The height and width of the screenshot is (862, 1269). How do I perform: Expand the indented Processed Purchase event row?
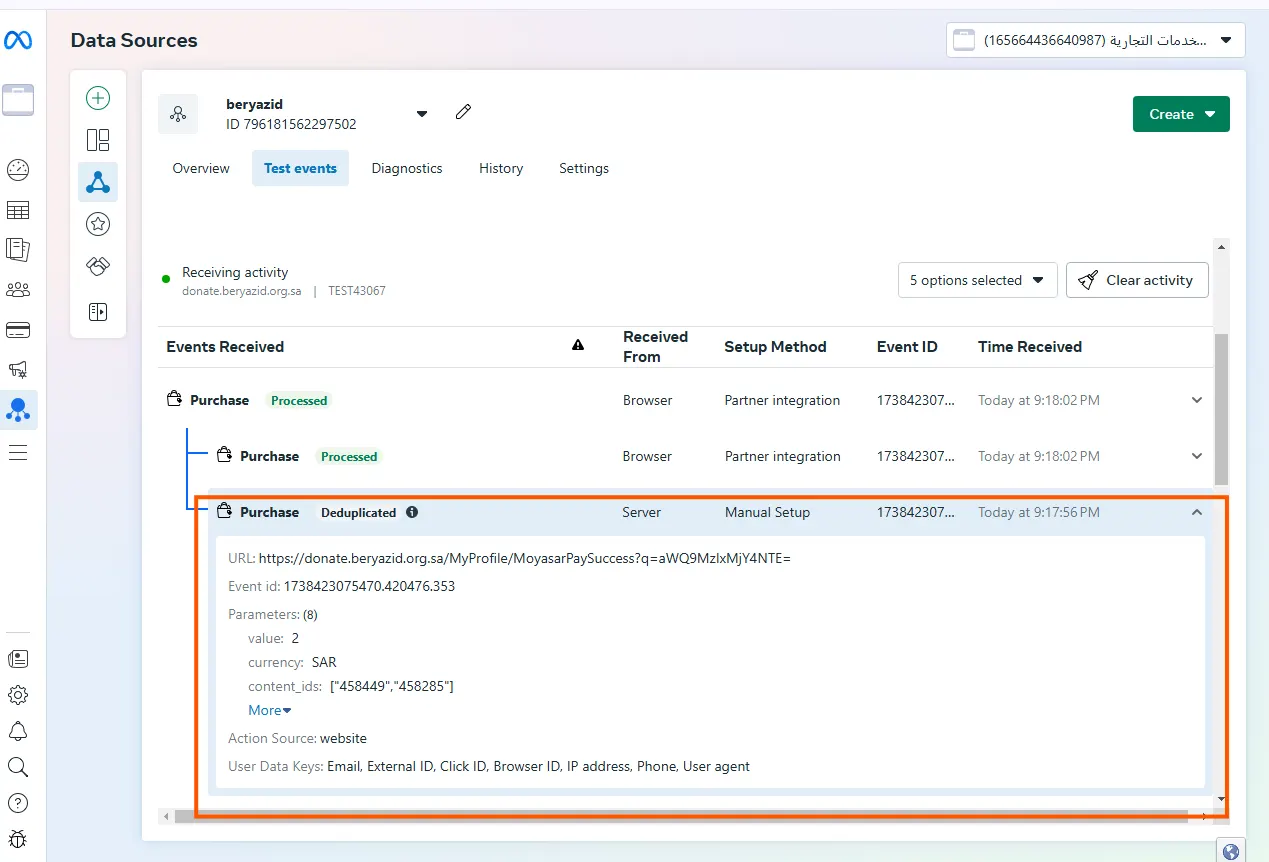pyautogui.click(x=1197, y=456)
